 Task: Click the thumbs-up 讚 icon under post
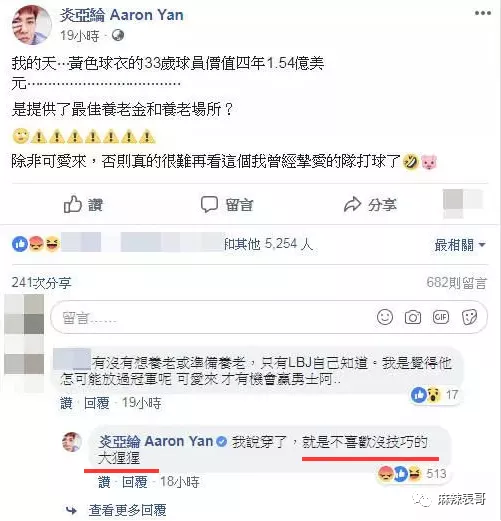[x=73, y=204]
